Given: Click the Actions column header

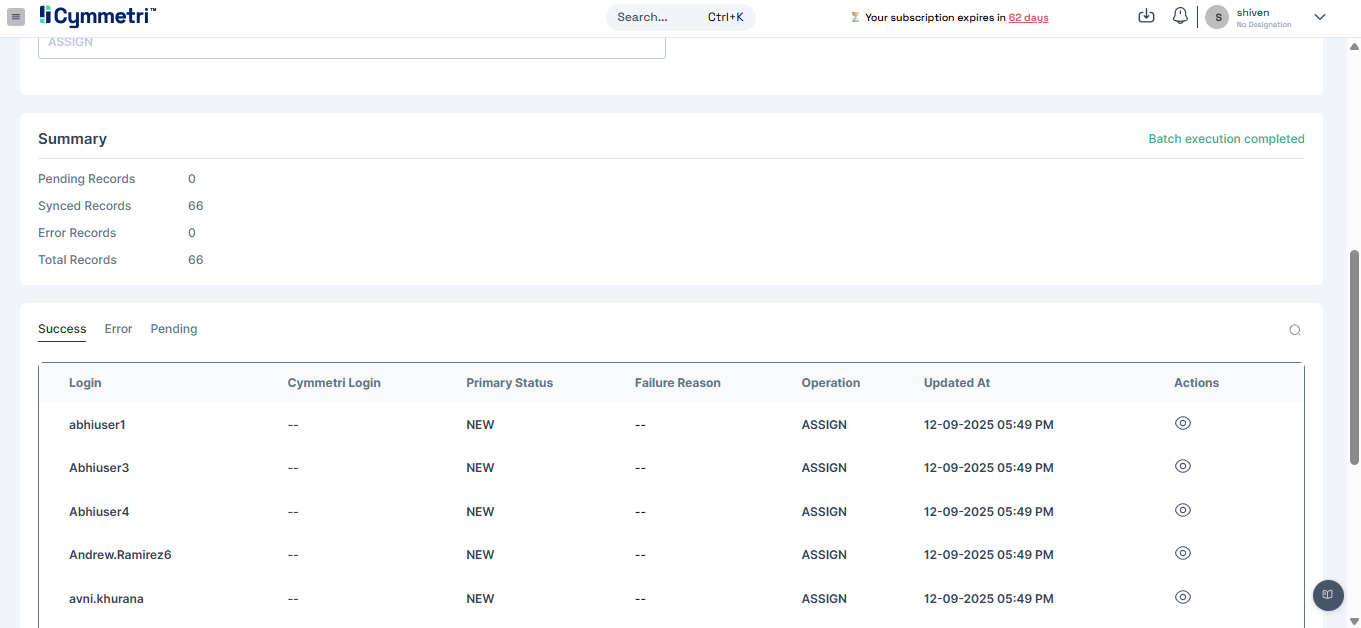Looking at the screenshot, I should (x=1197, y=383).
